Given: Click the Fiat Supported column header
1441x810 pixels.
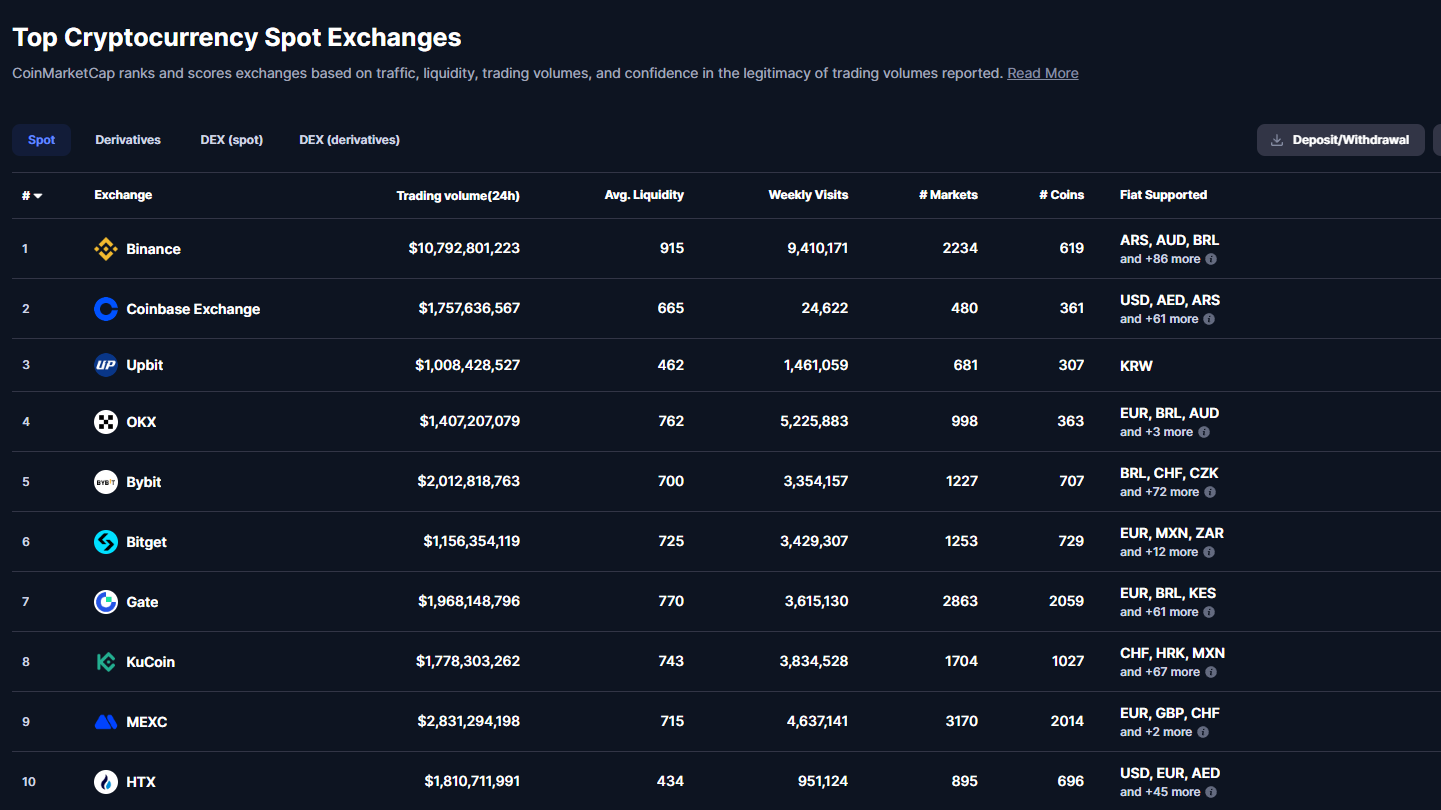Looking at the screenshot, I should pos(1163,195).
